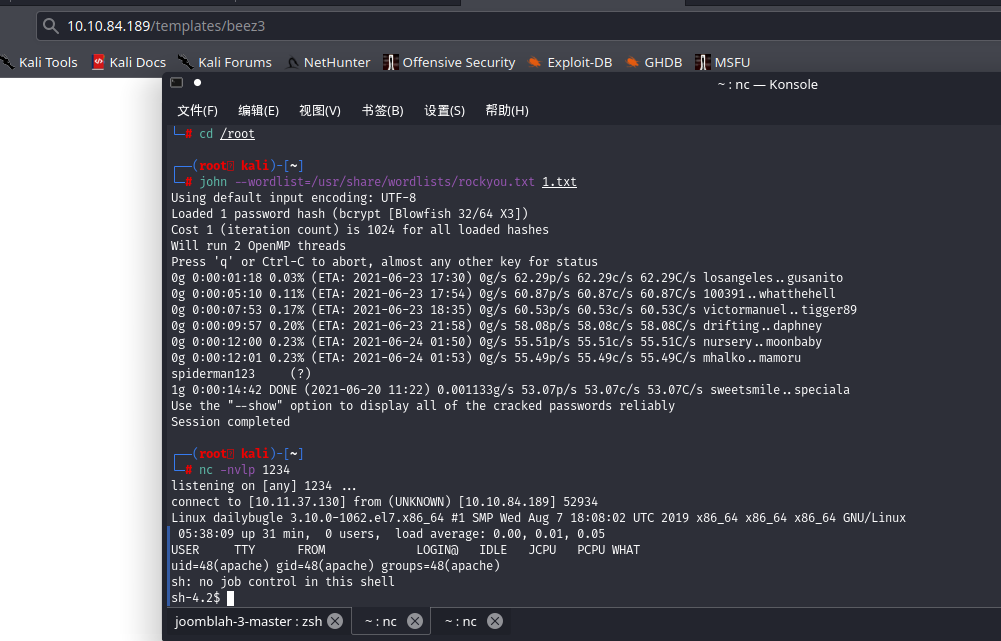Click the browser URL address field
1001x641 pixels.
click(518, 26)
